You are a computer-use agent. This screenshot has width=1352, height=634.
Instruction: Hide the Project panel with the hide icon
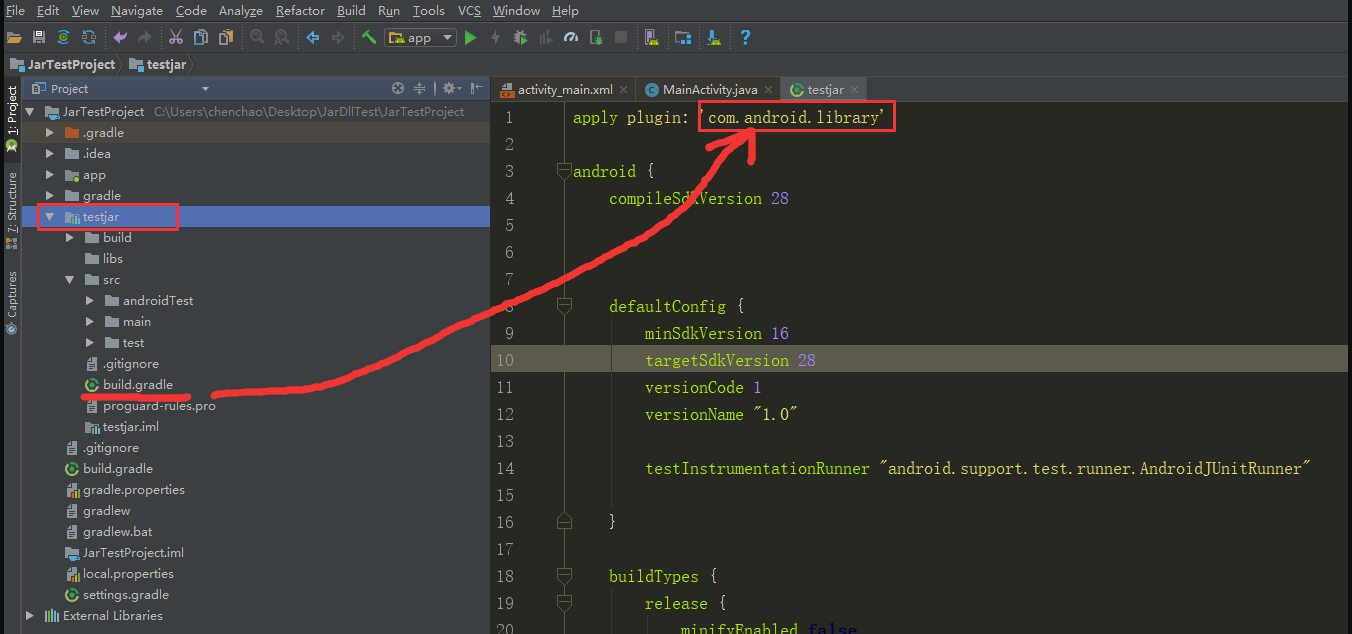pos(474,88)
